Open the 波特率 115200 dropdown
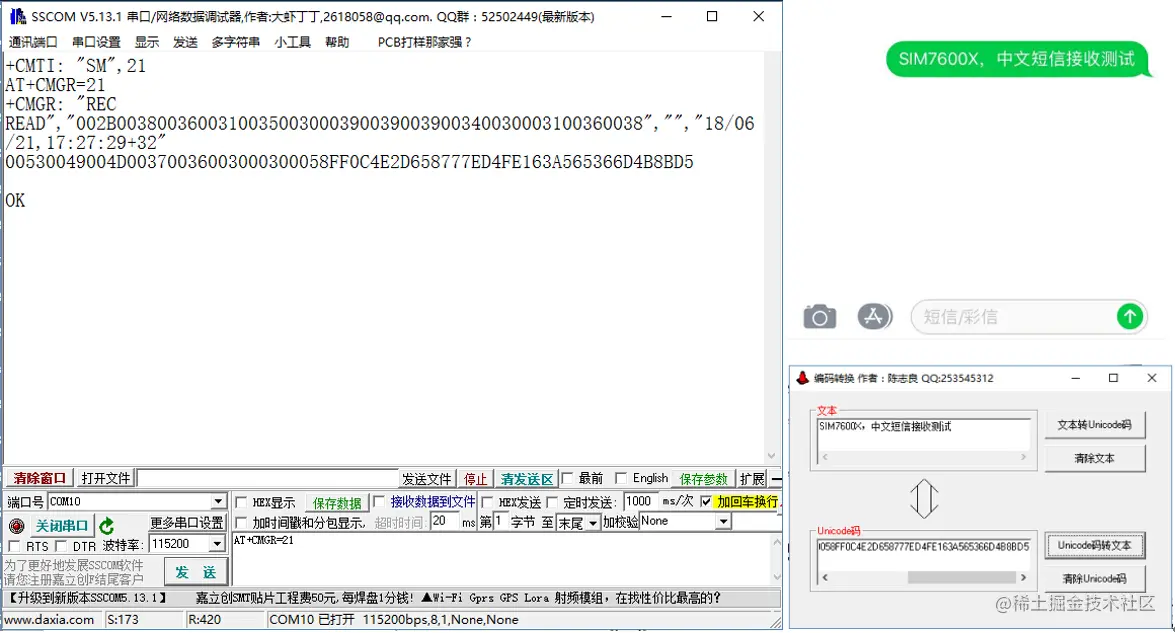Image resolution: width=1175 pixels, height=633 pixels. [217, 544]
